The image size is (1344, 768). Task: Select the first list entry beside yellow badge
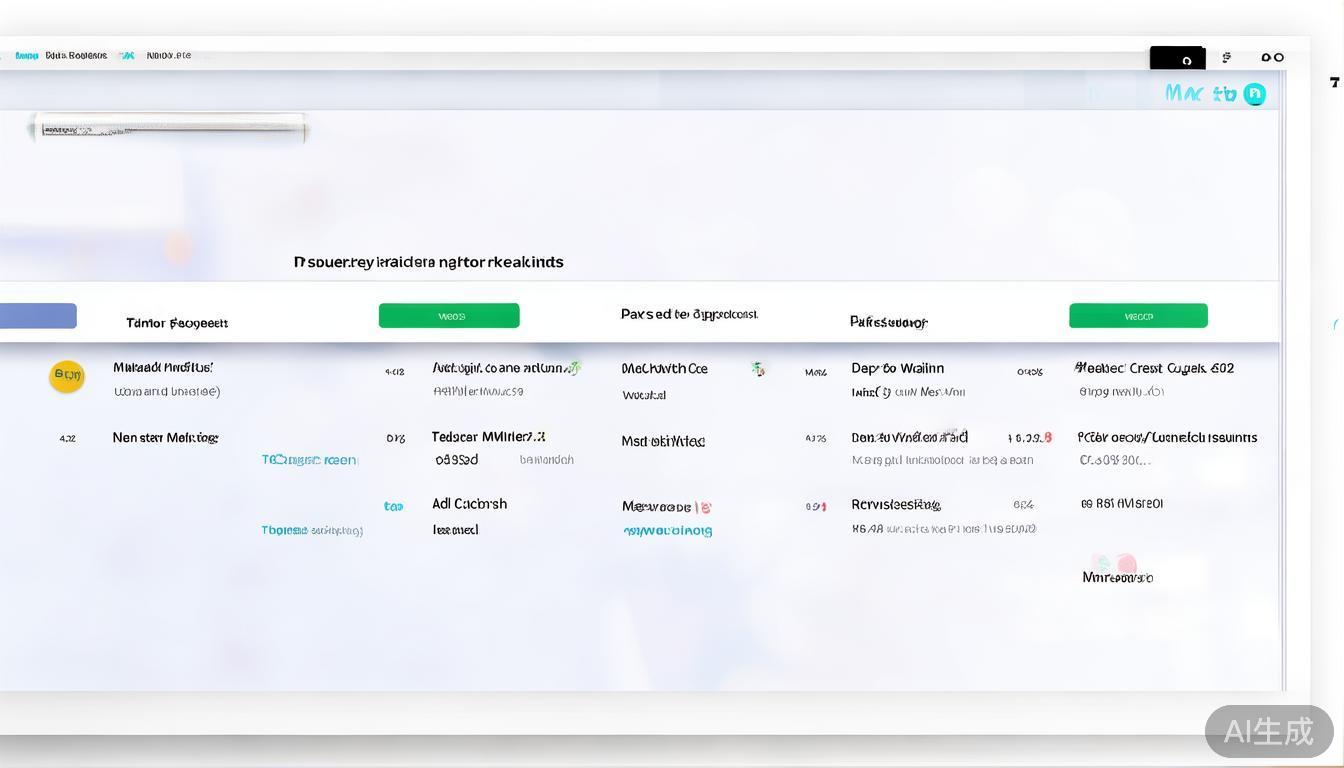[163, 368]
